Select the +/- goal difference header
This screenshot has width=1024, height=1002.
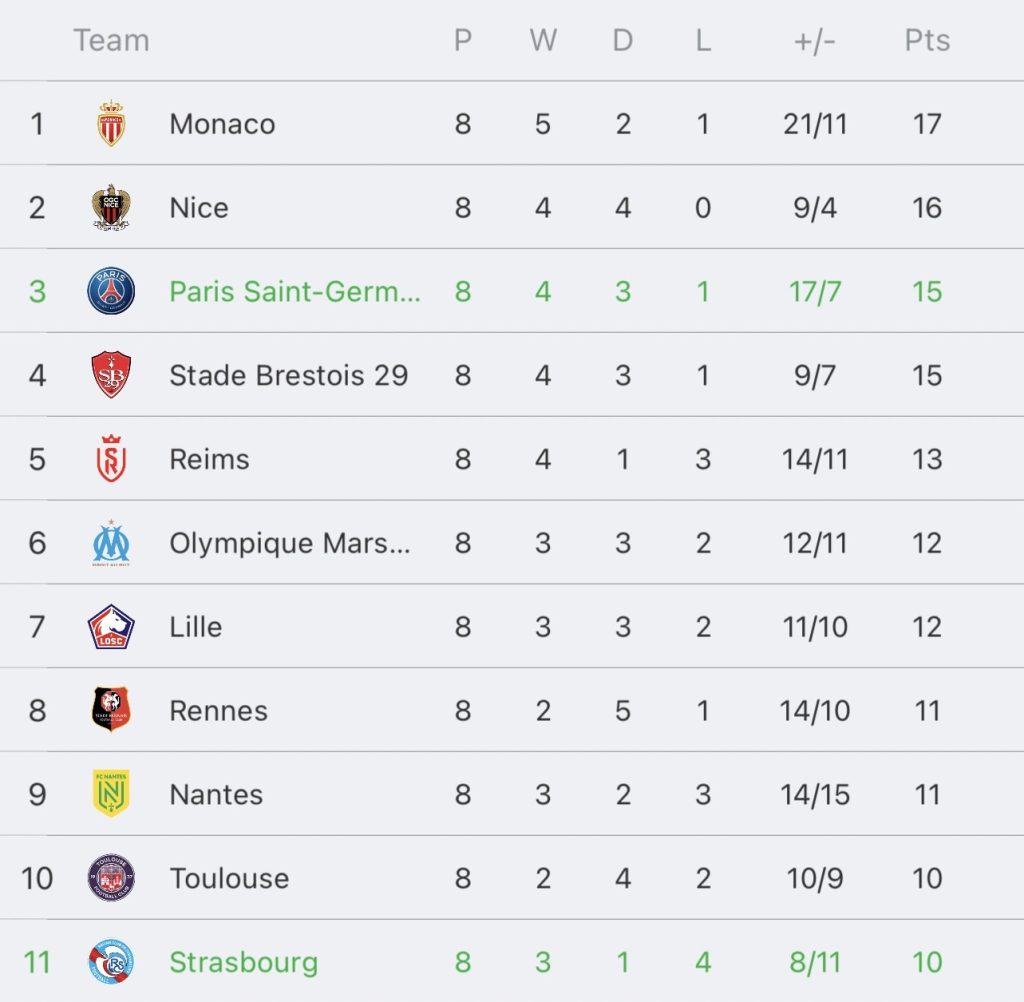(814, 41)
